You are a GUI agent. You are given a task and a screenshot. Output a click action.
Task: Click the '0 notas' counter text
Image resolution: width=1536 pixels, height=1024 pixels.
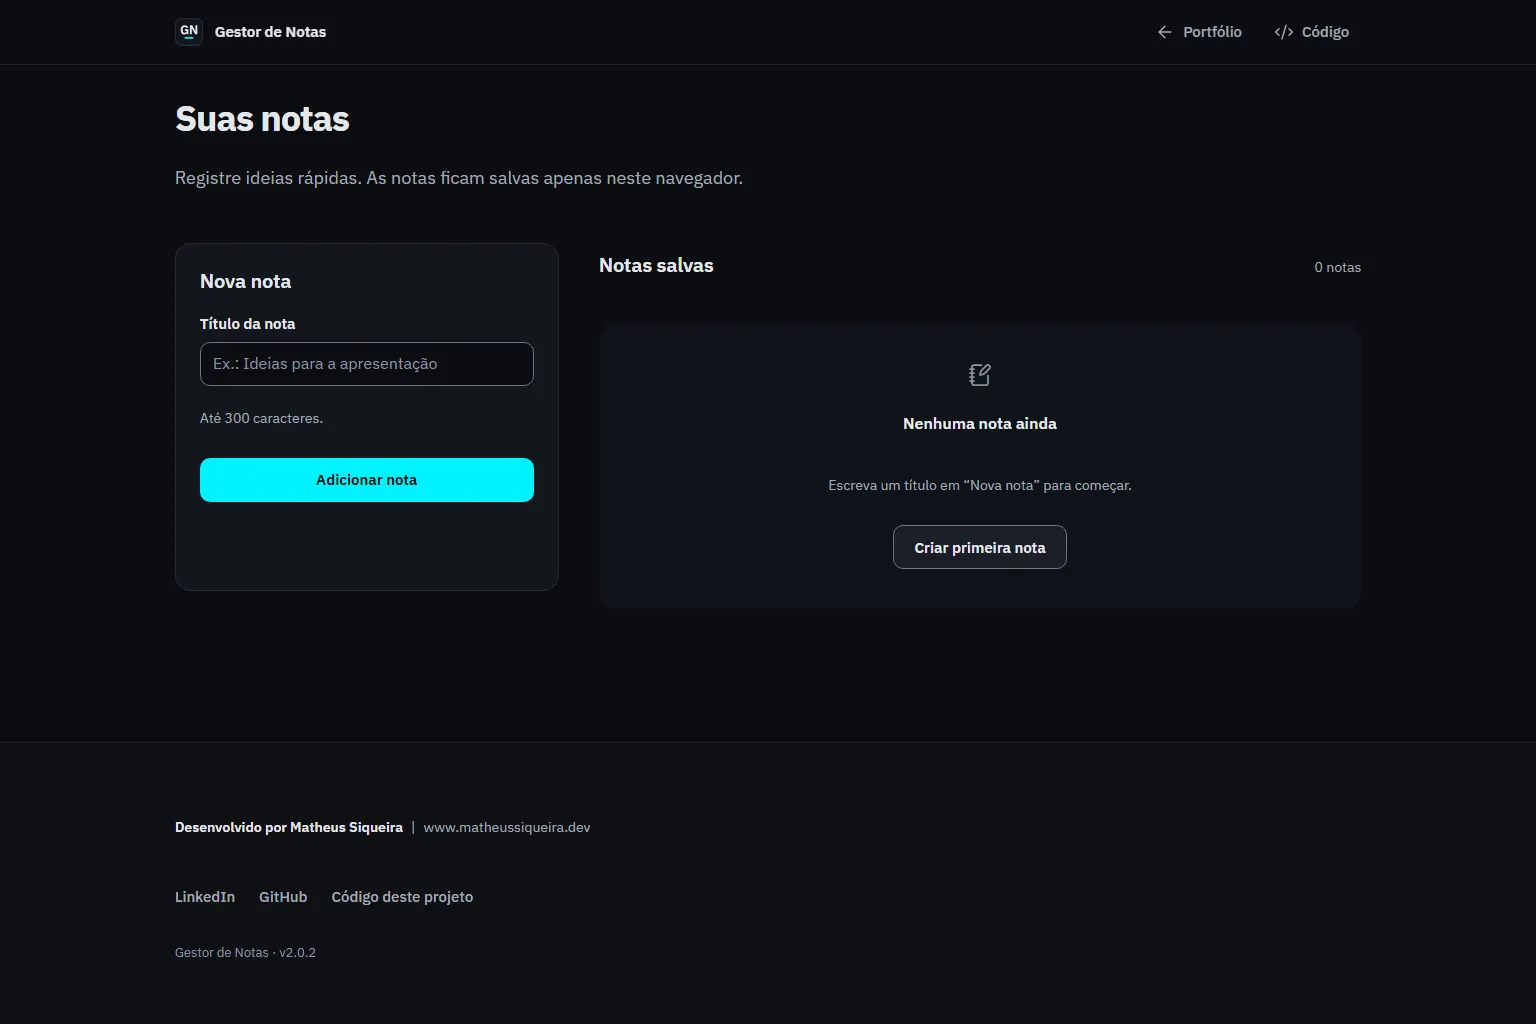[1337, 267]
